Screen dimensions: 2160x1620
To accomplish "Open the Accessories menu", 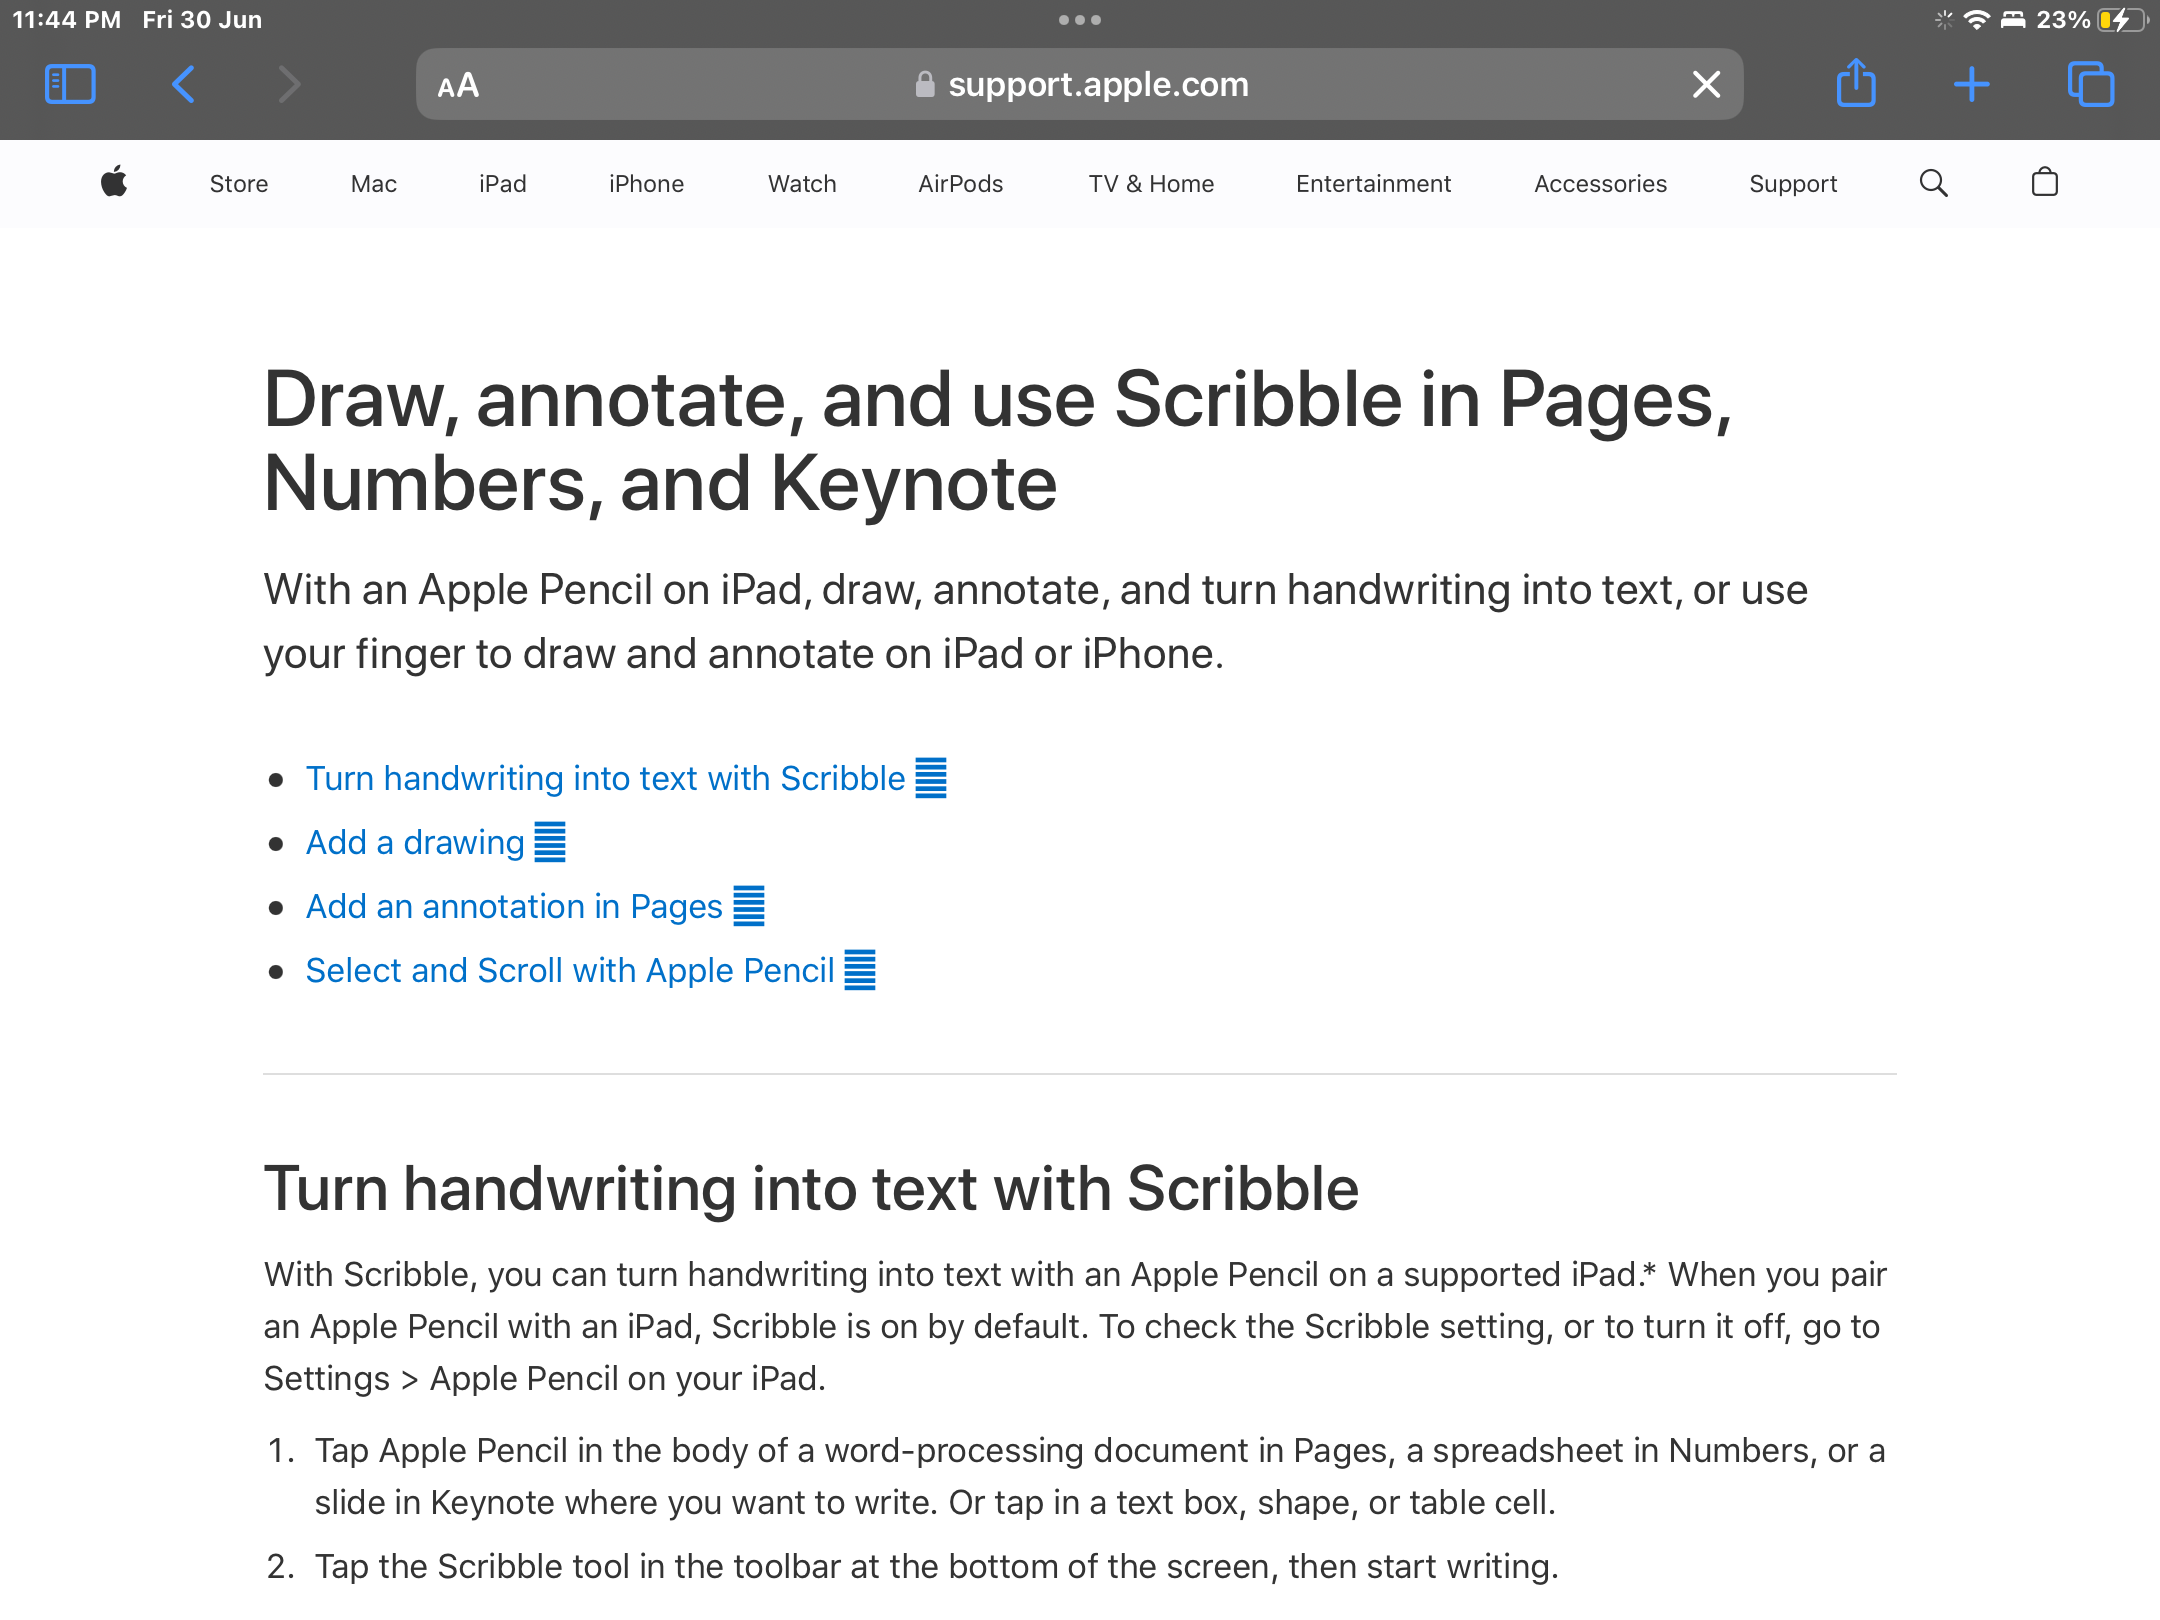I will pyautogui.click(x=1601, y=184).
